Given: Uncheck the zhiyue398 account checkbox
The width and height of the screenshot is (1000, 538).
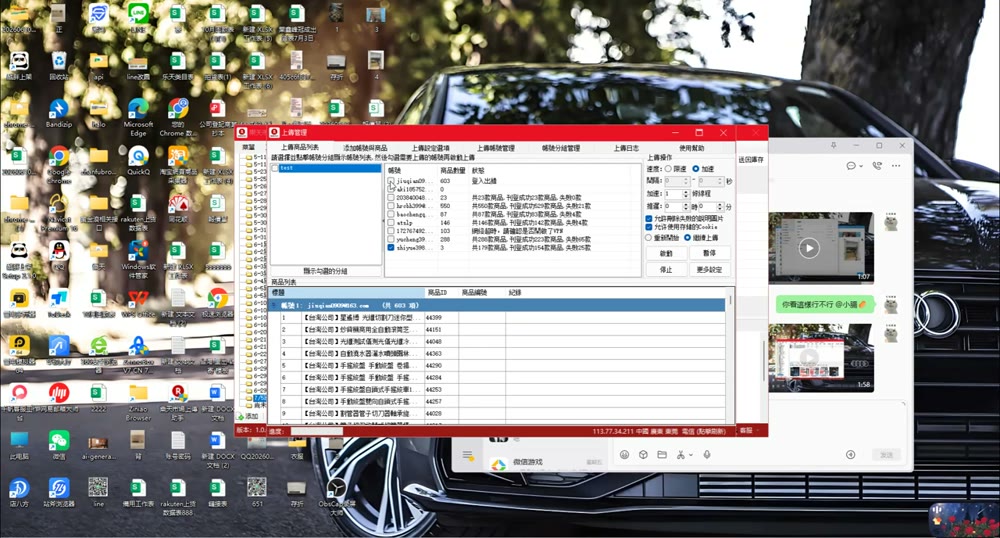Looking at the screenshot, I should pyautogui.click(x=391, y=247).
